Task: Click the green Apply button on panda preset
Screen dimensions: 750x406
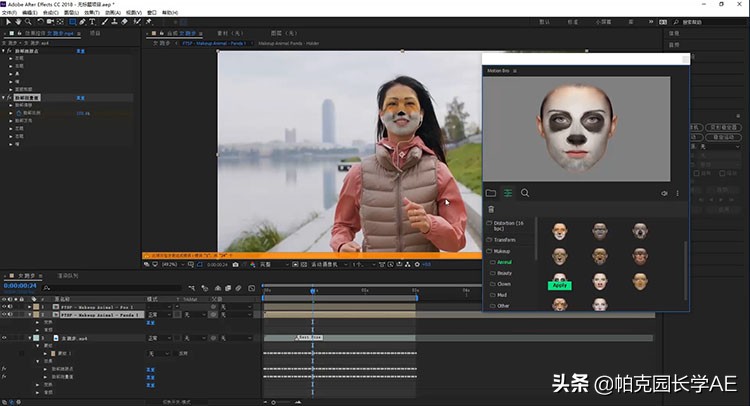Action: 559,285
